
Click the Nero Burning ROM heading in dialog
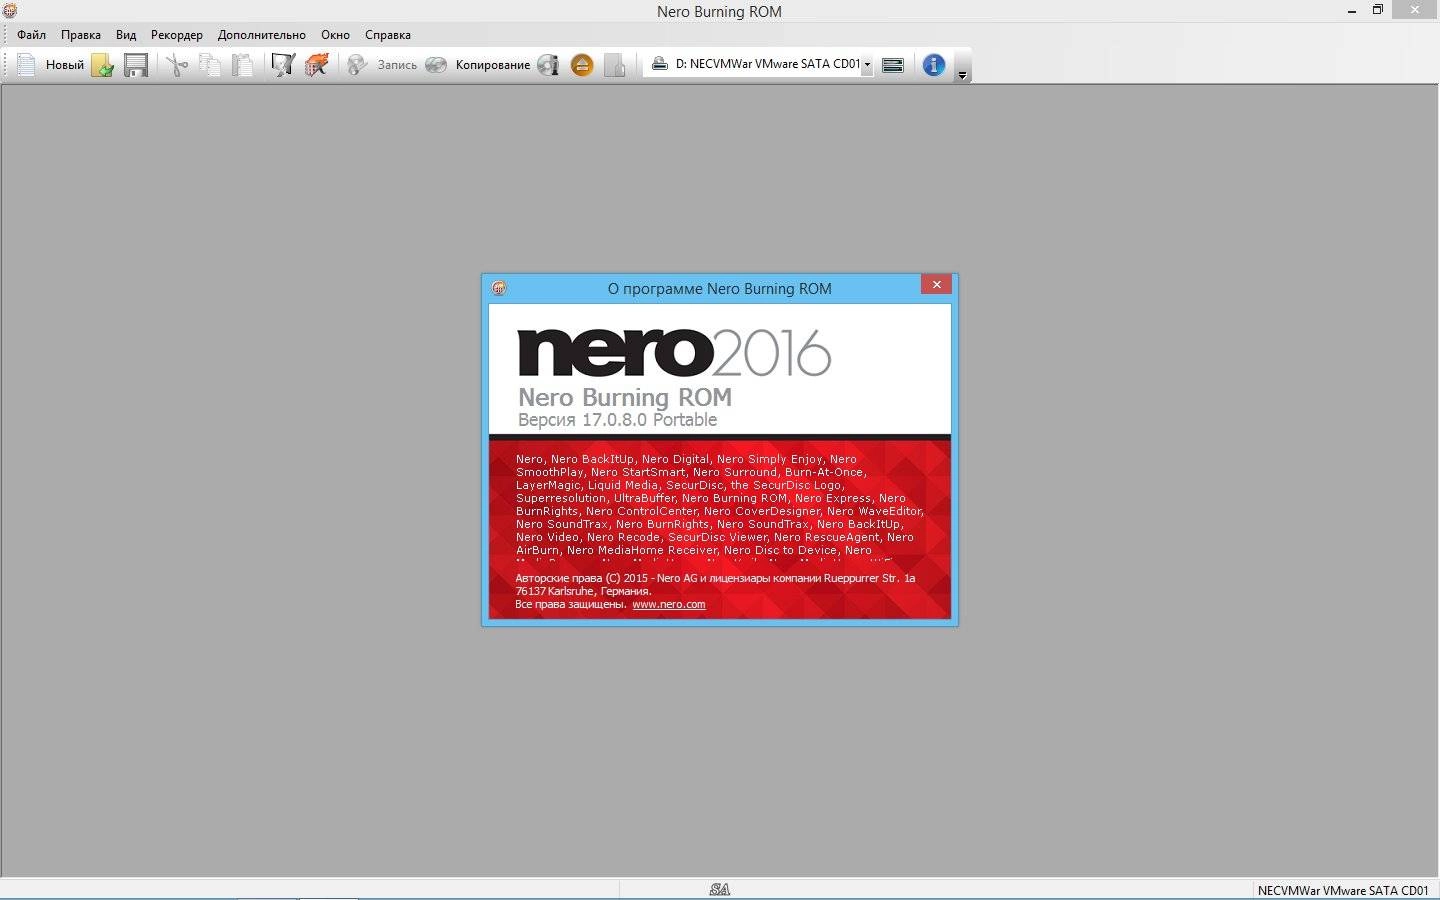point(625,397)
